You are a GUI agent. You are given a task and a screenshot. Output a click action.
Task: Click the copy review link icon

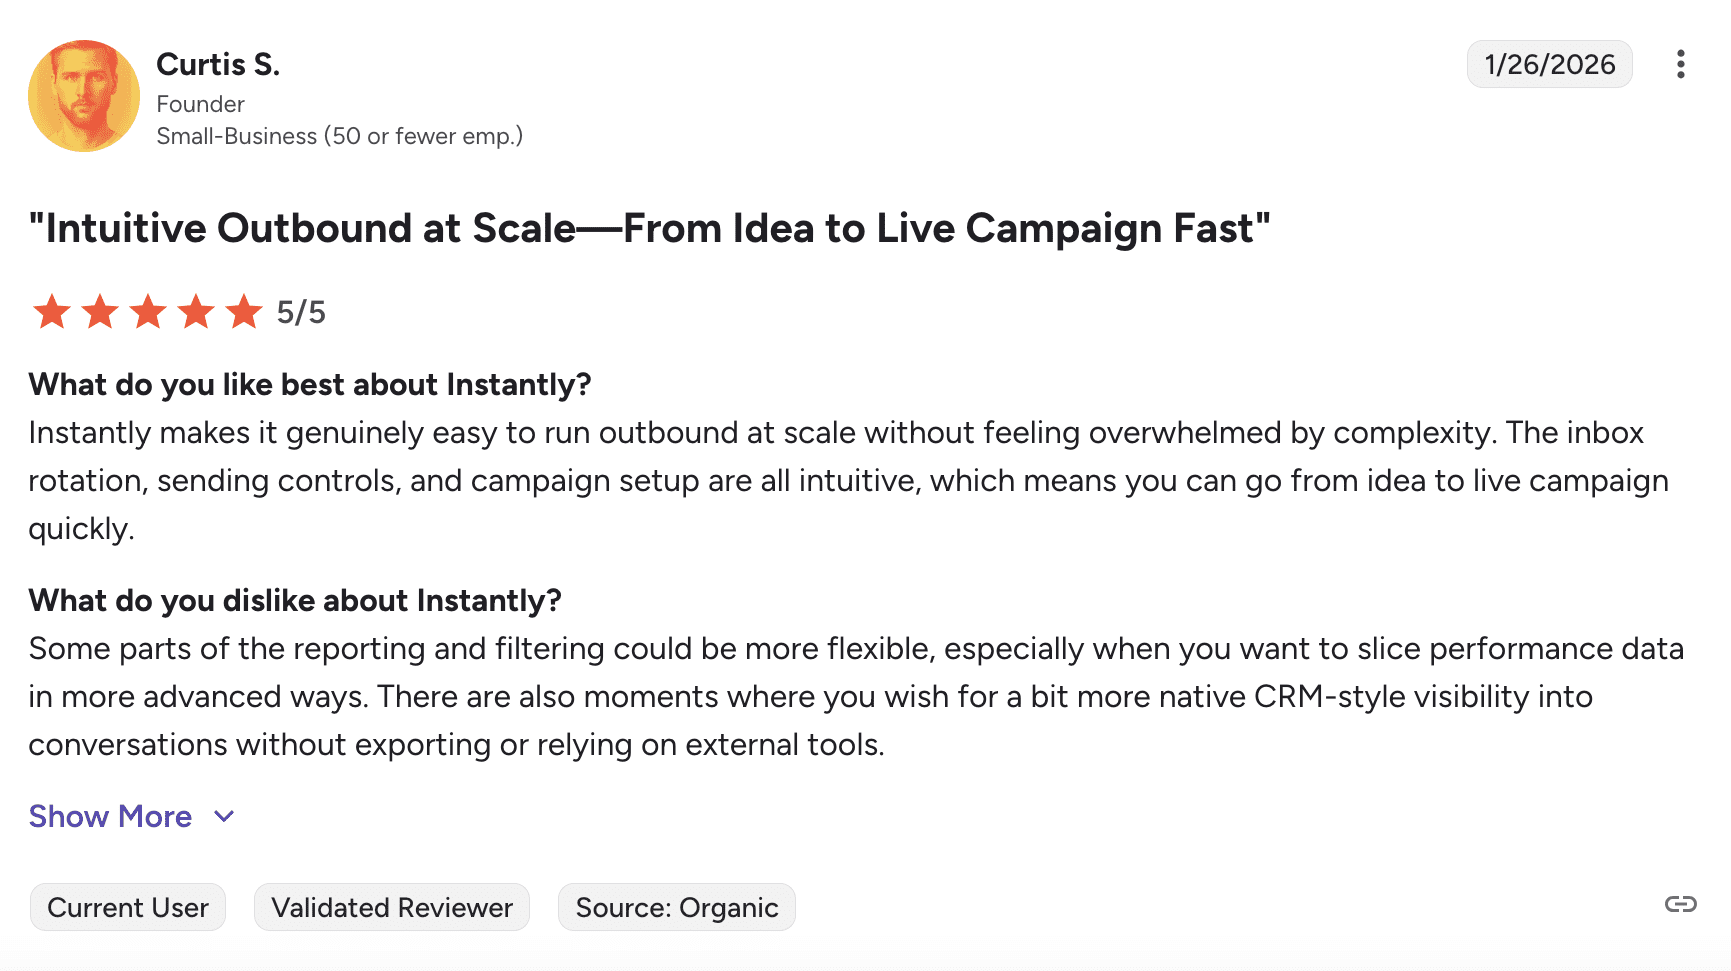click(1680, 904)
